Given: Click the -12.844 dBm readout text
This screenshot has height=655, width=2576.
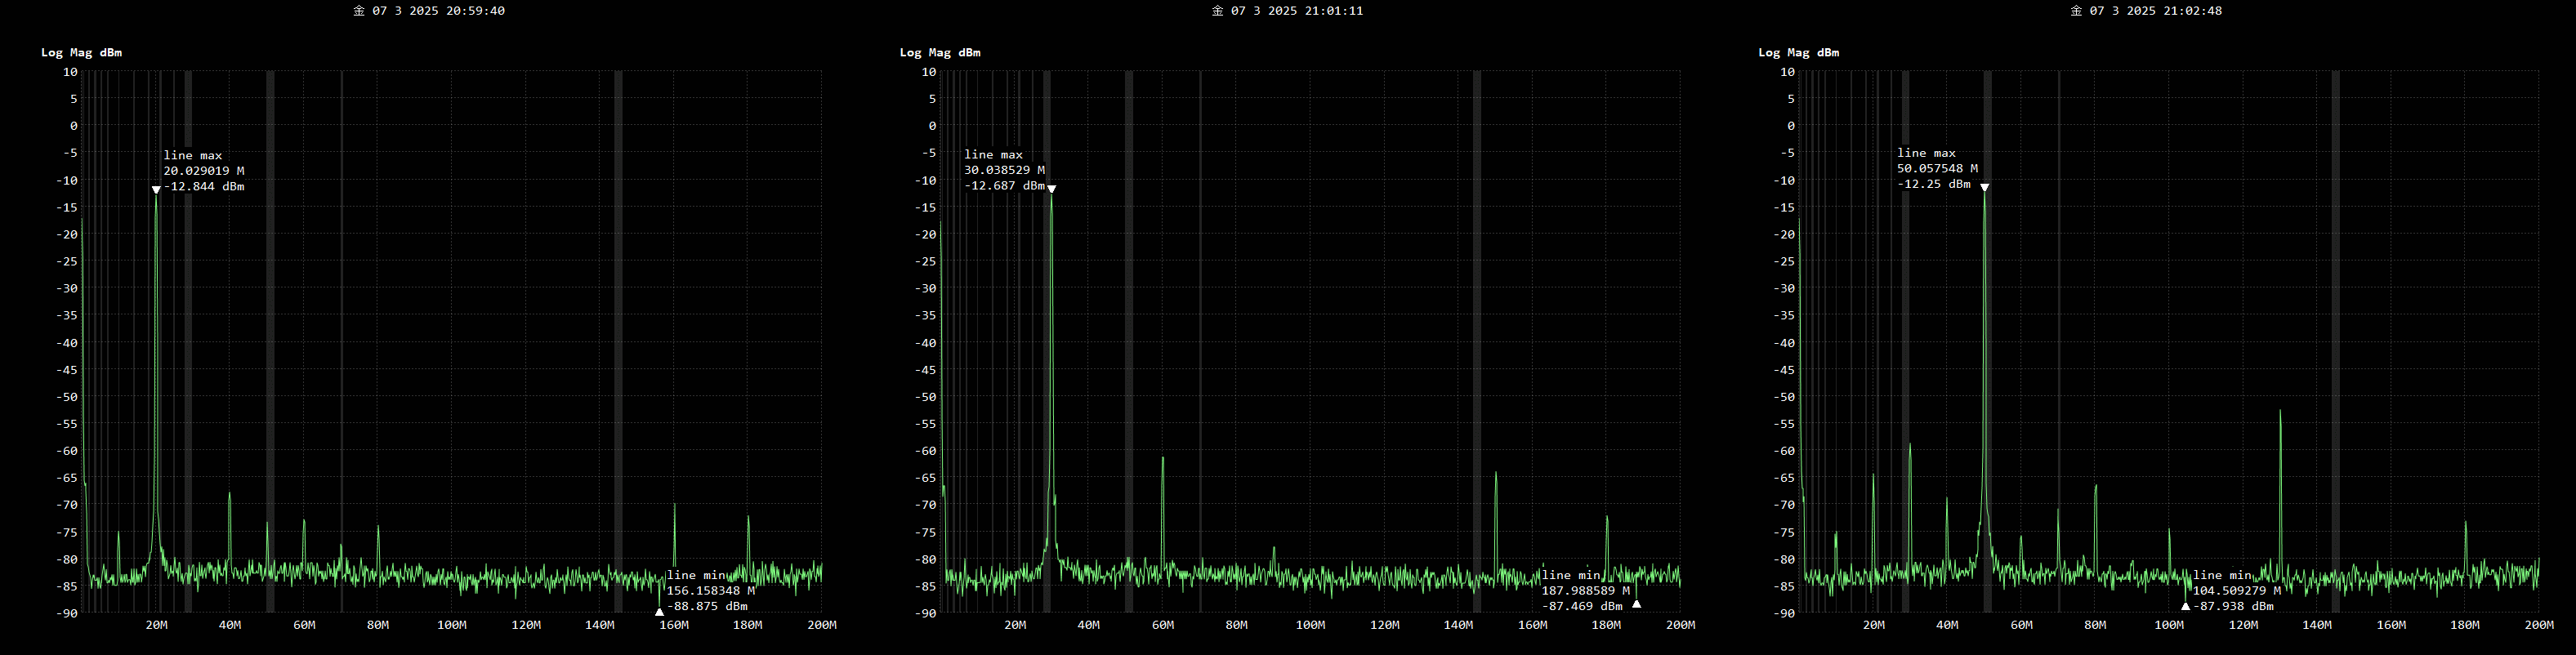Looking at the screenshot, I should tap(204, 187).
